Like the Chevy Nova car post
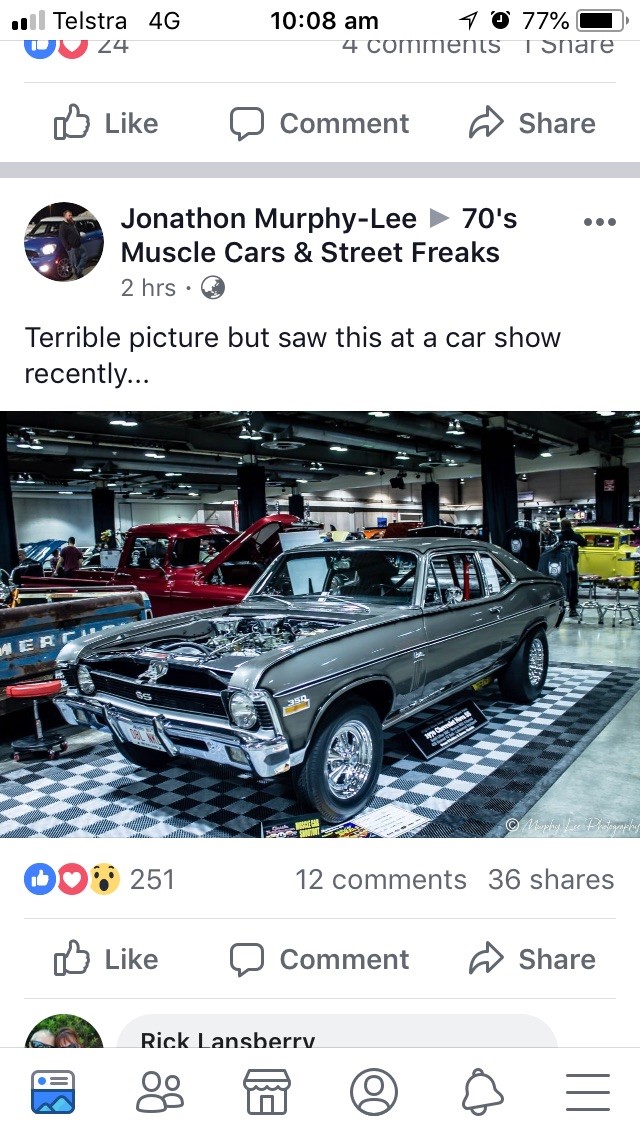 pyautogui.click(x=106, y=958)
